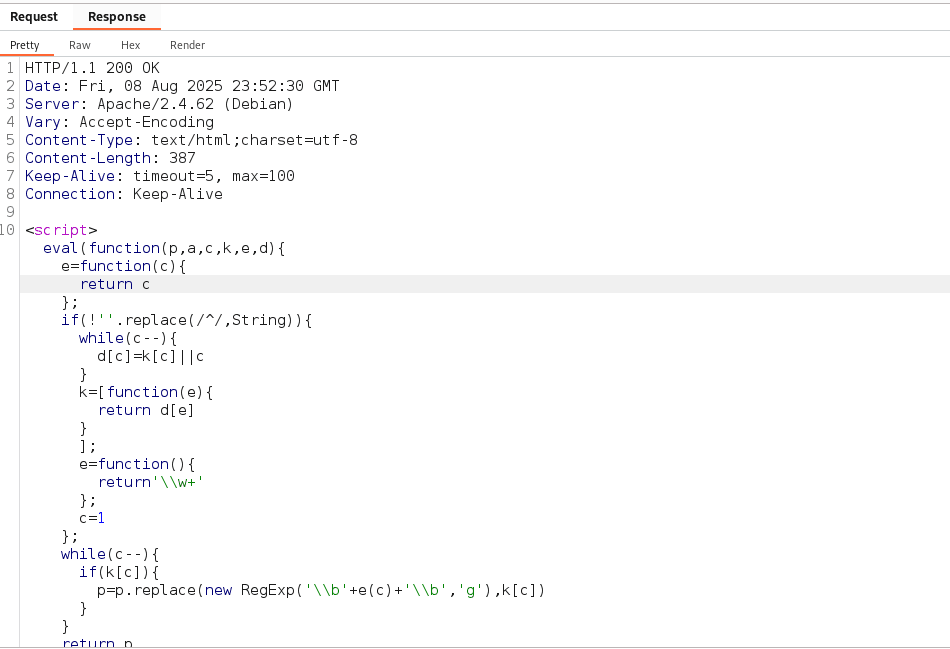This screenshot has height=649, width=950.
Task: Click the 'eval(function(p,a,c,k,e,d){' line
Action: tap(164, 248)
